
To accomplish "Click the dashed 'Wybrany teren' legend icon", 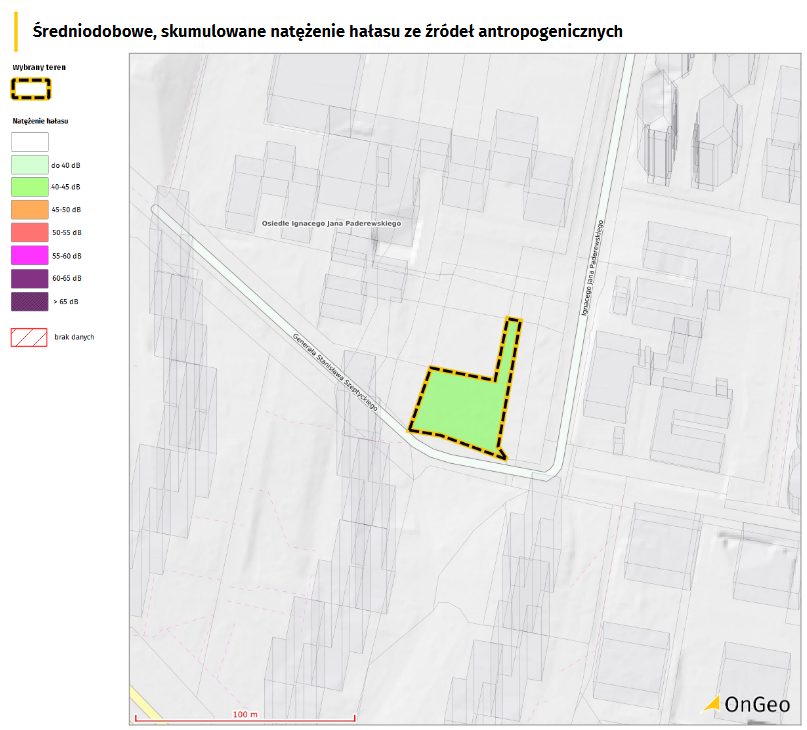I will 30,89.
